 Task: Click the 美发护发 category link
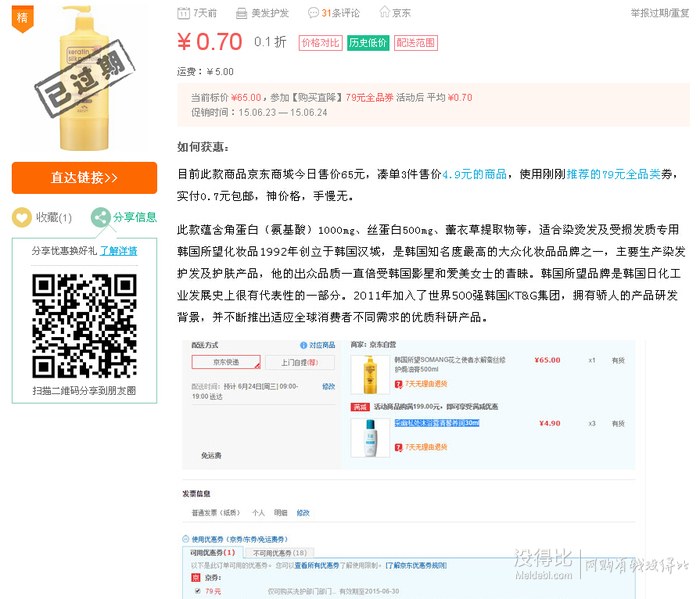pos(270,13)
